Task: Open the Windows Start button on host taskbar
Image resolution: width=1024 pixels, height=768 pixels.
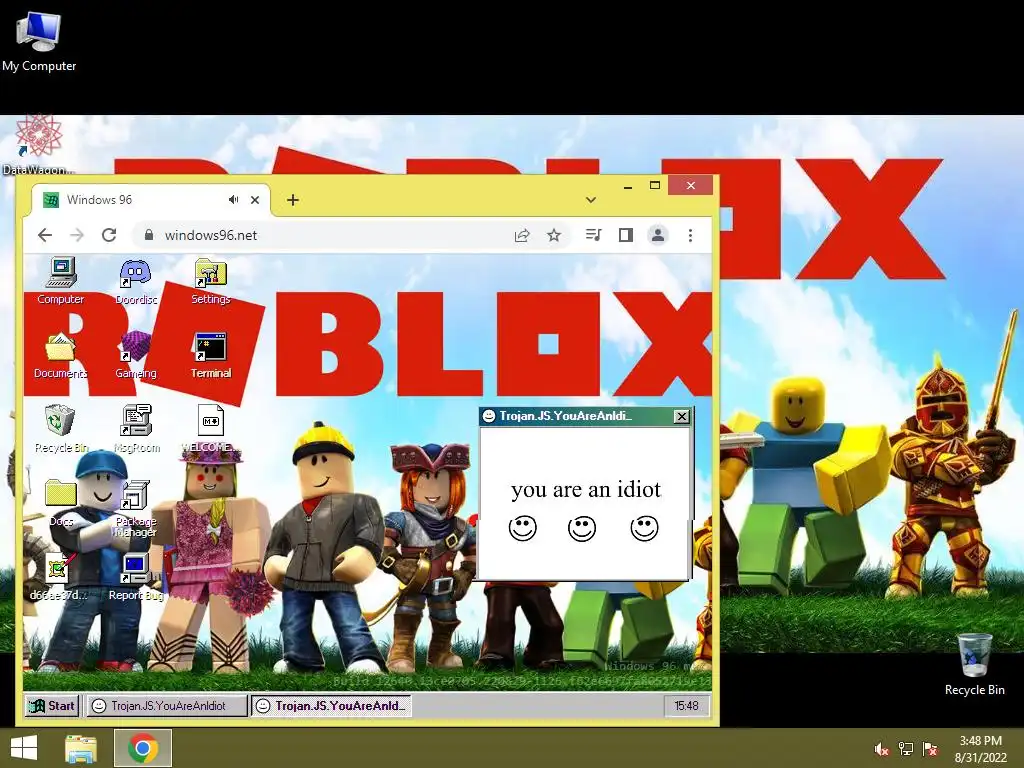Action: point(24,748)
